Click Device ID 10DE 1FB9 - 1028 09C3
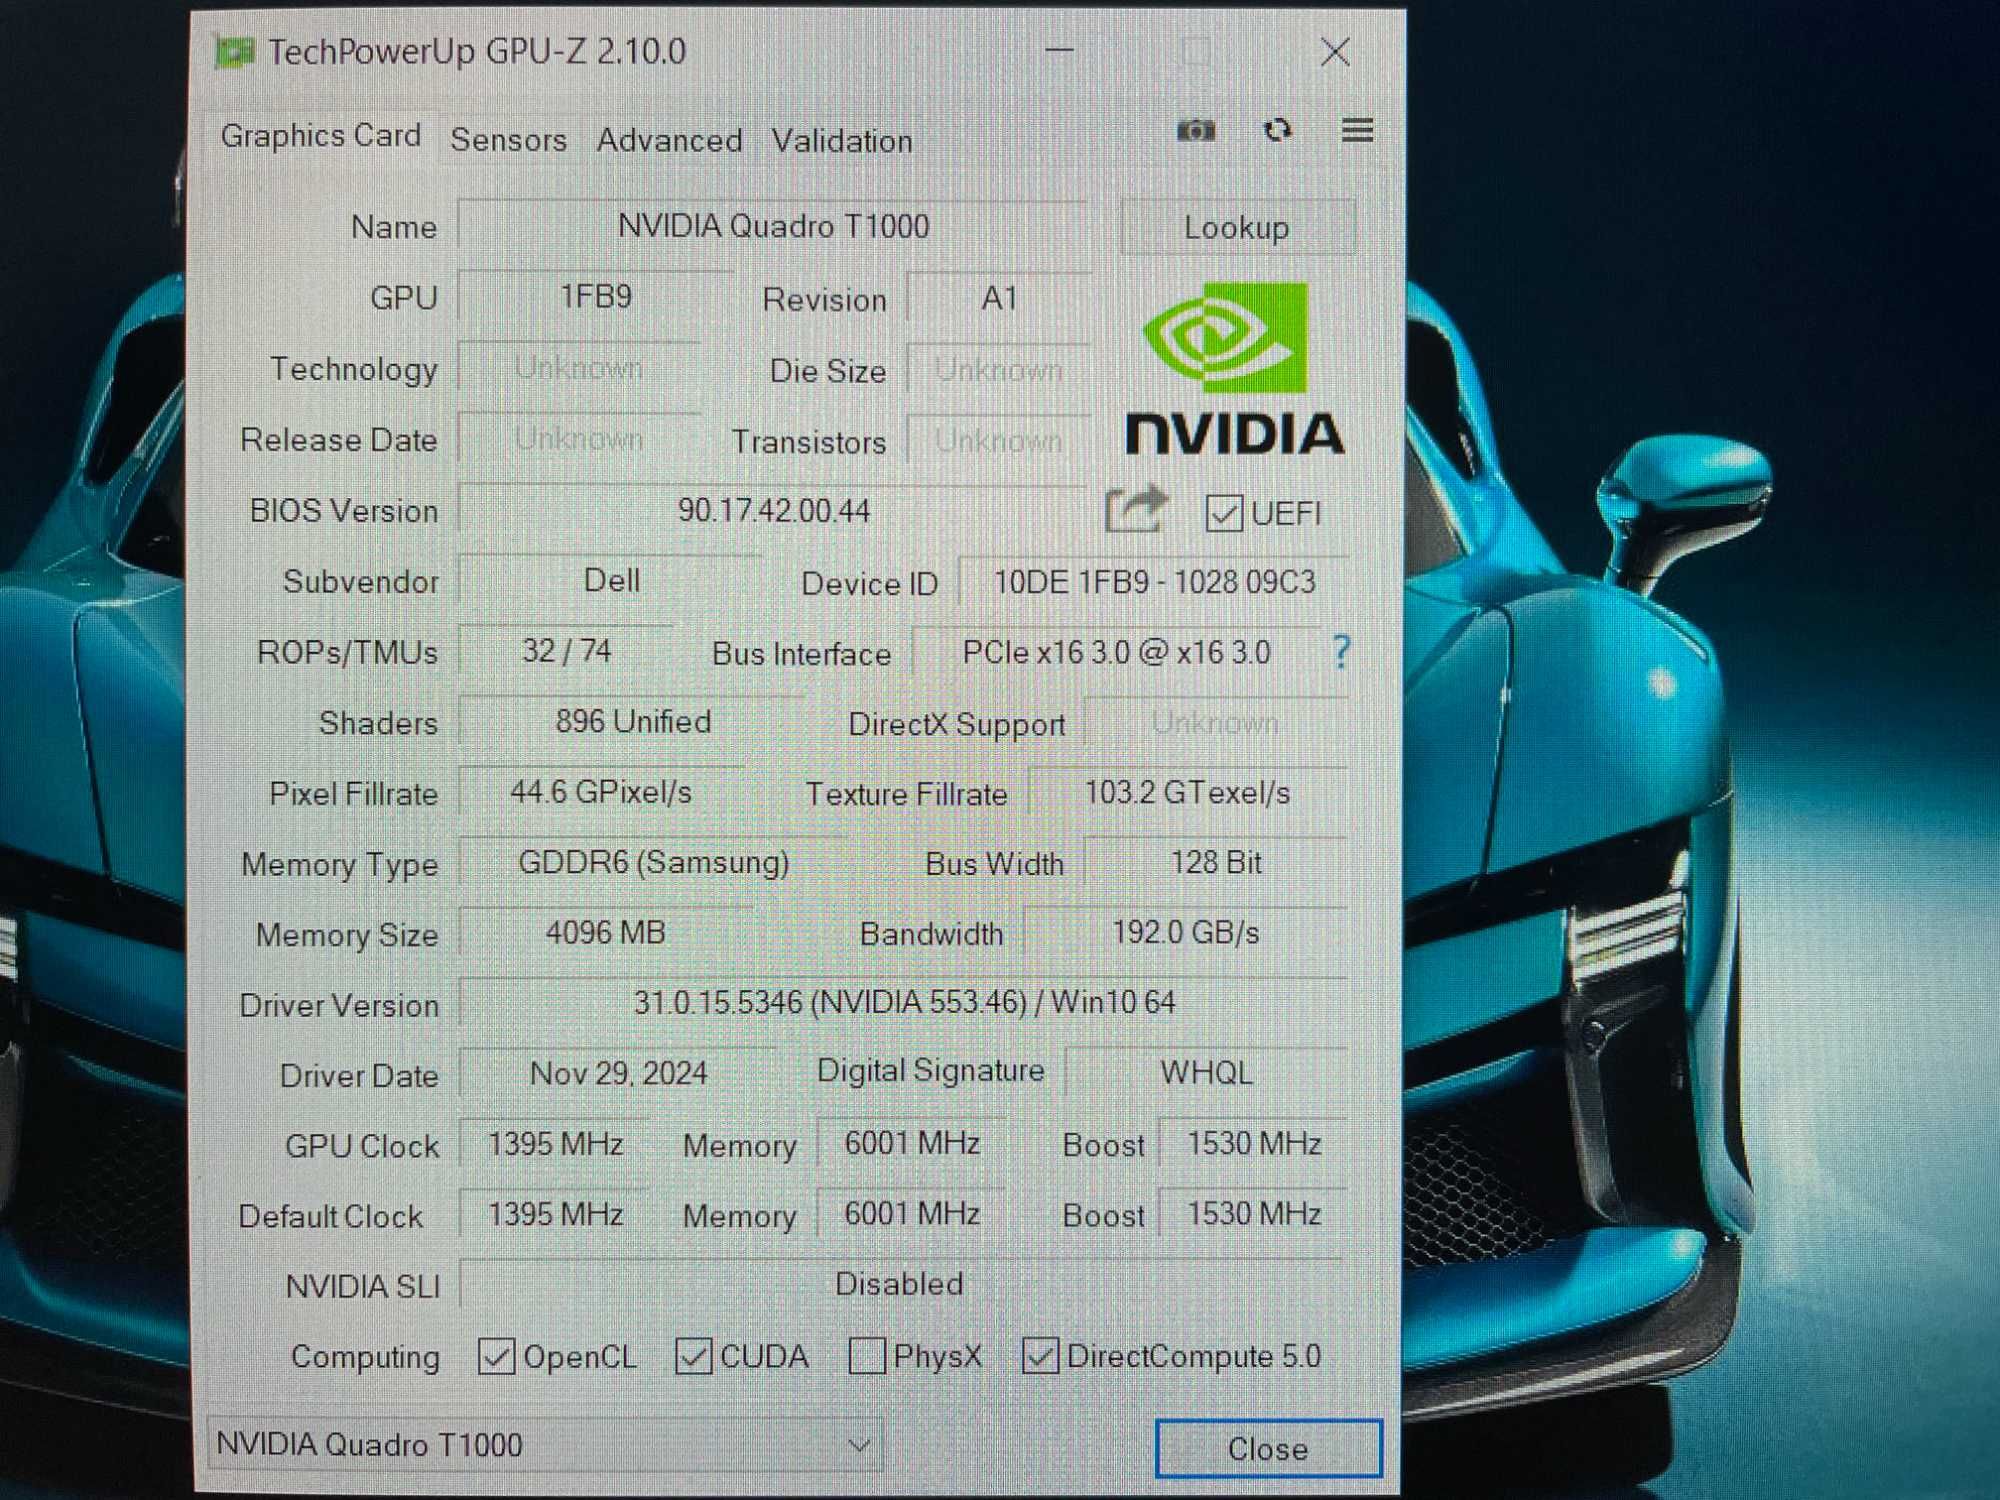The width and height of the screenshot is (2000, 1500). point(1153,582)
